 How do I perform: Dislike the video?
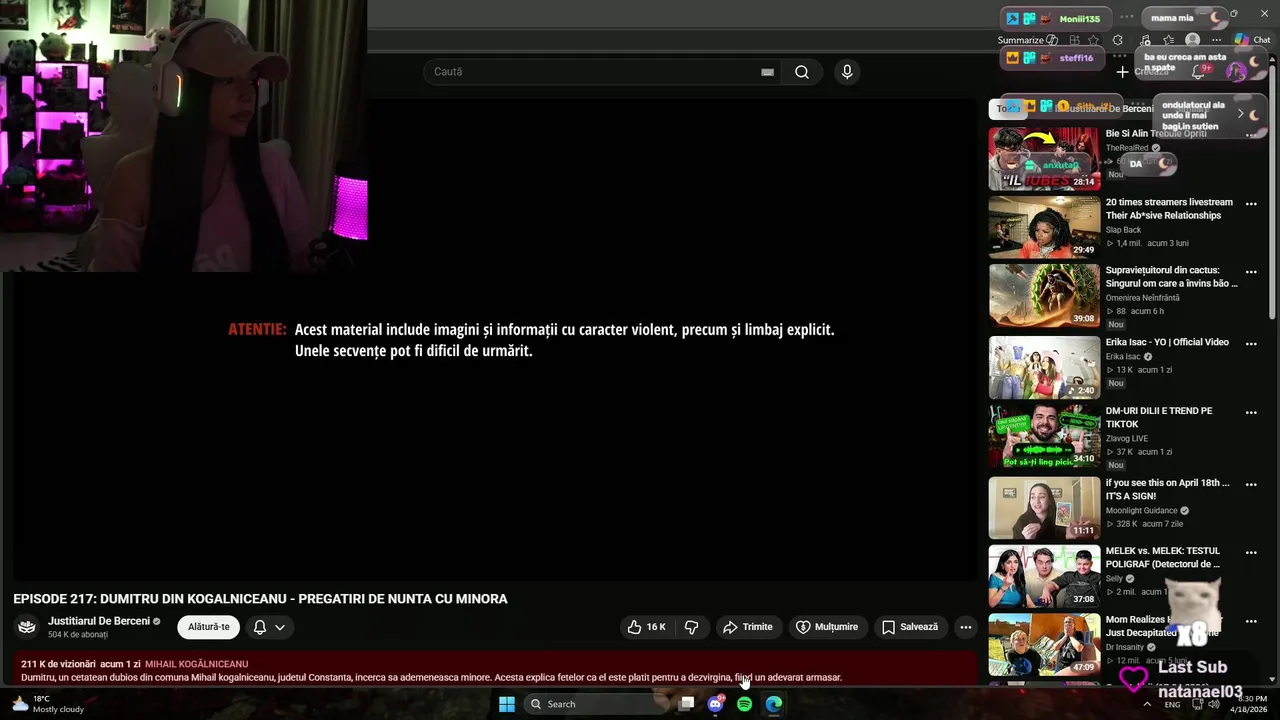(x=691, y=627)
